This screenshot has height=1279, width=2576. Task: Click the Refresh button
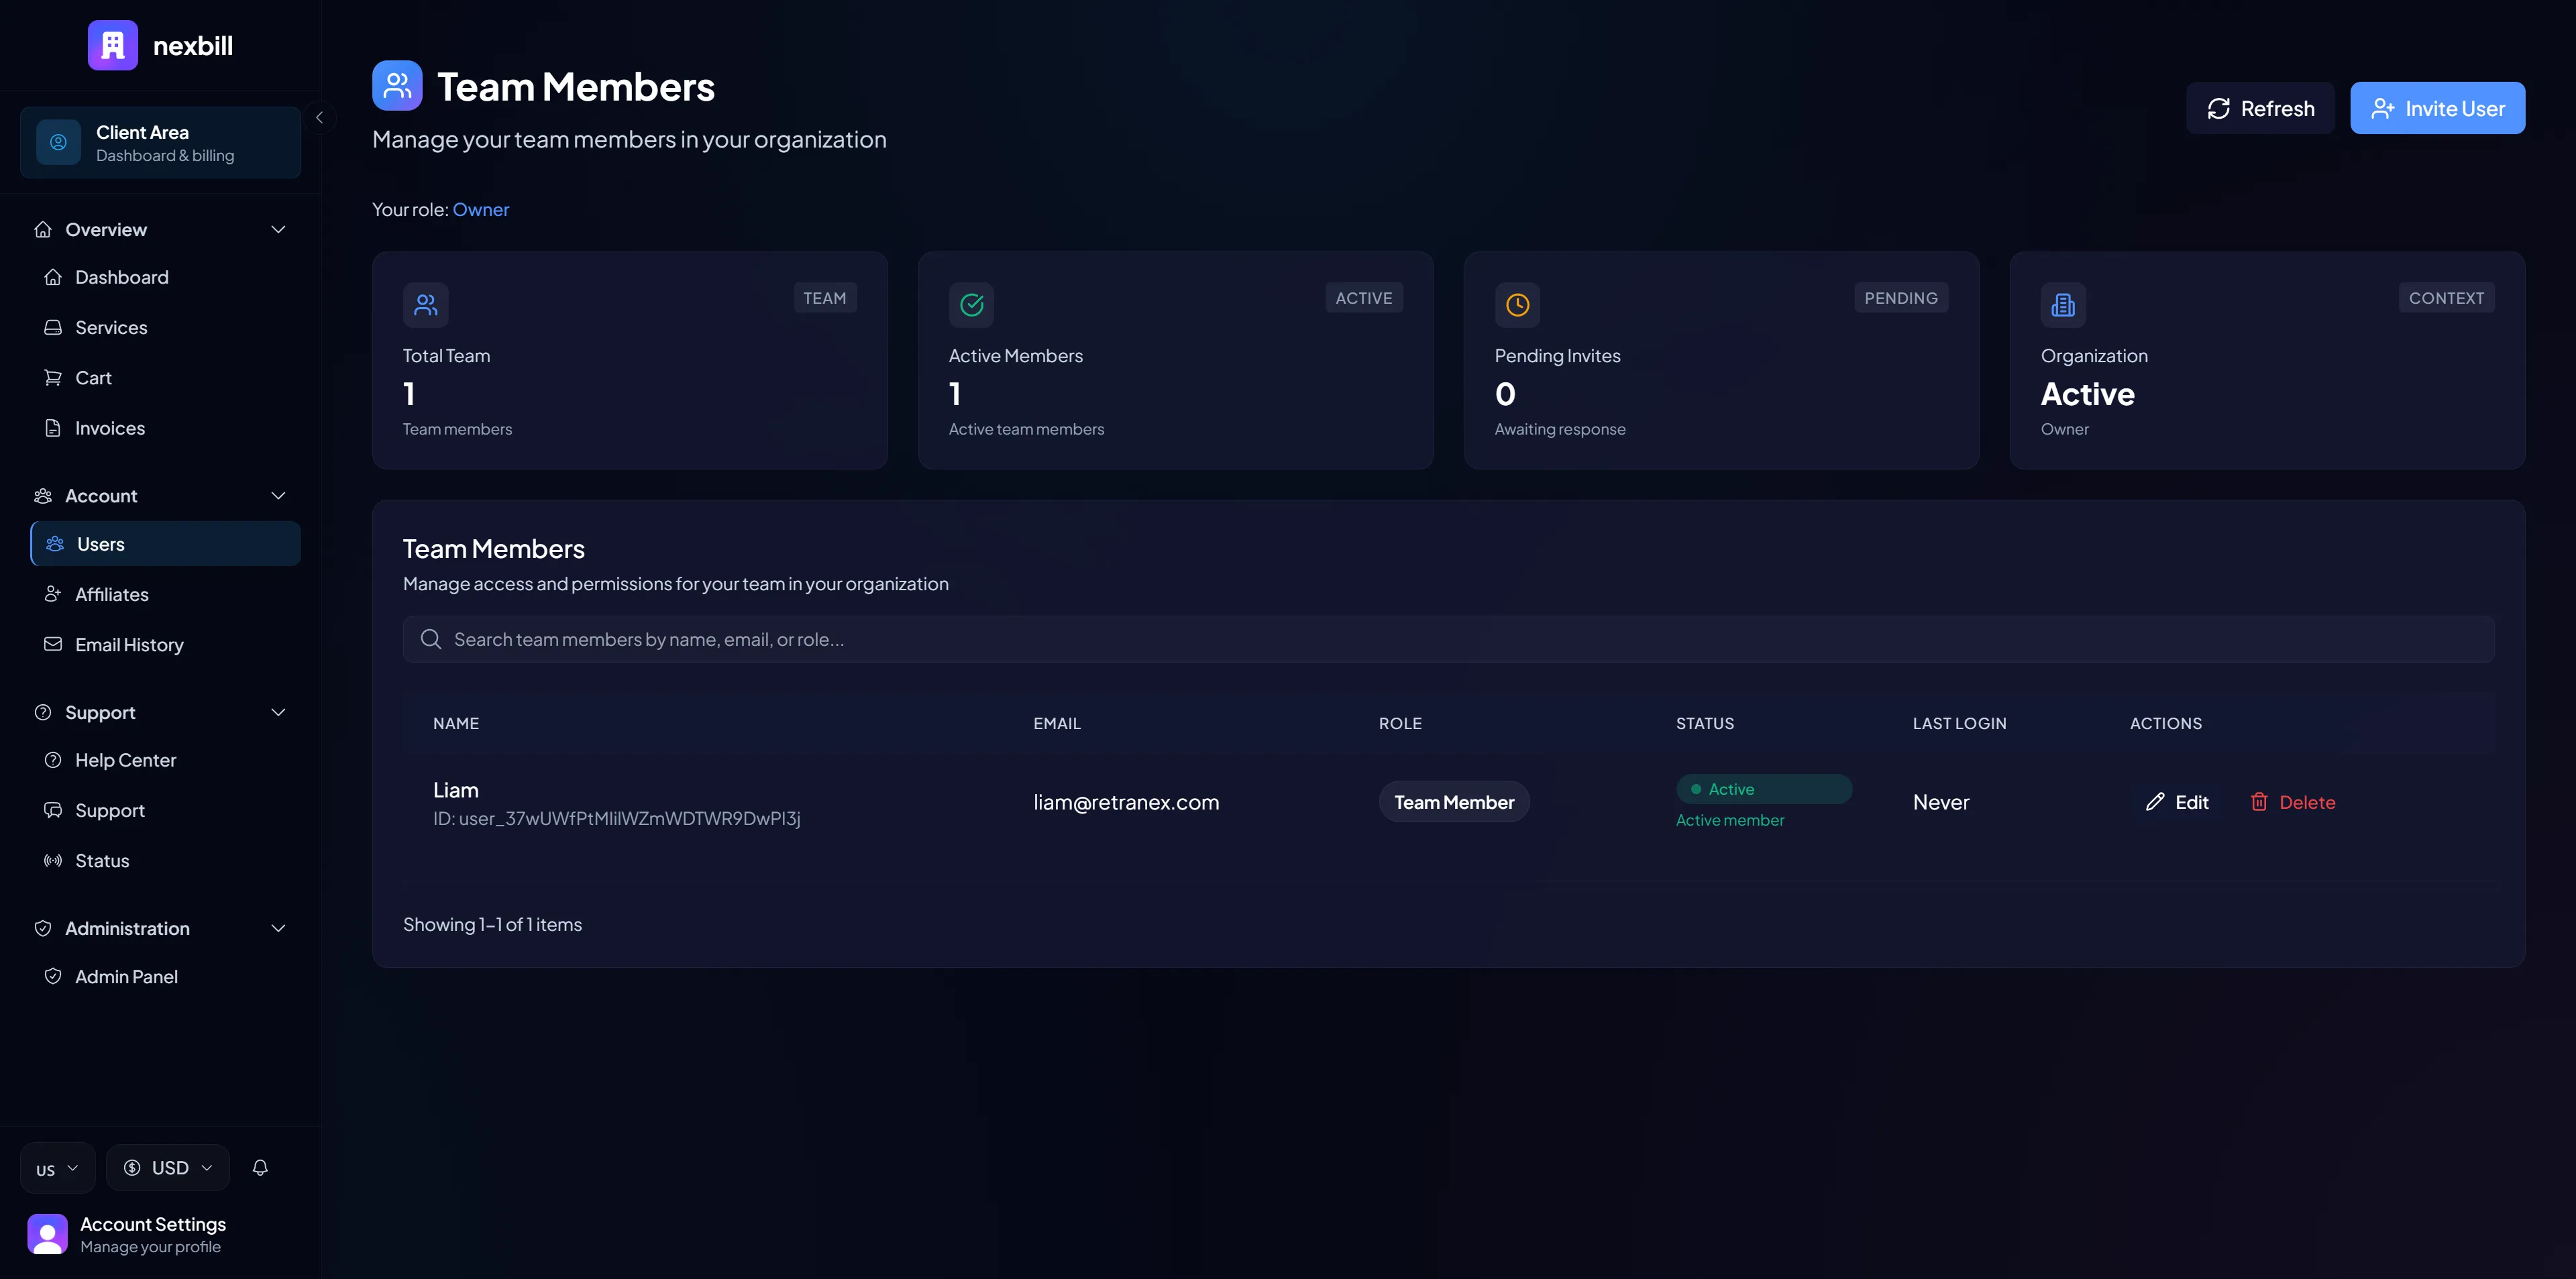(x=2260, y=107)
